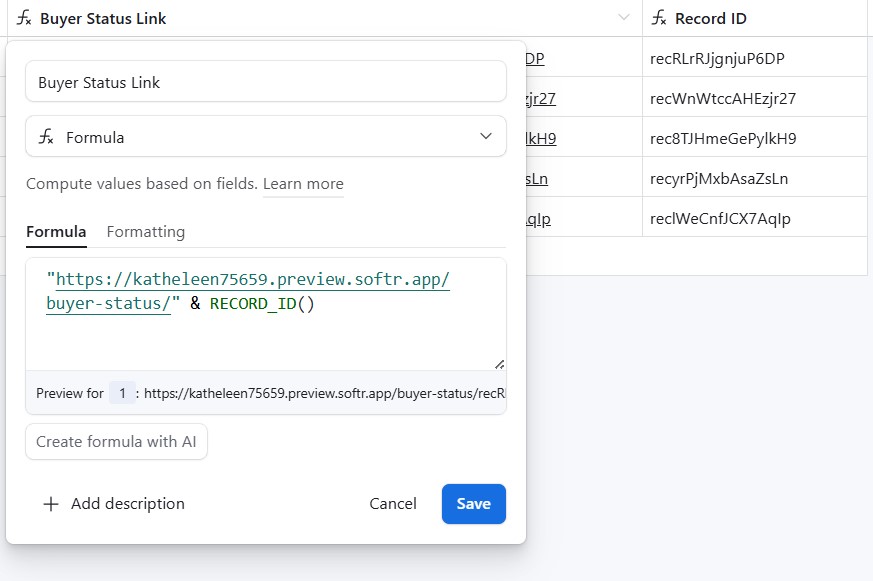The width and height of the screenshot is (873, 581).
Task: Select cell rec8TJHmeGePylkH9
Action: (x=754, y=139)
